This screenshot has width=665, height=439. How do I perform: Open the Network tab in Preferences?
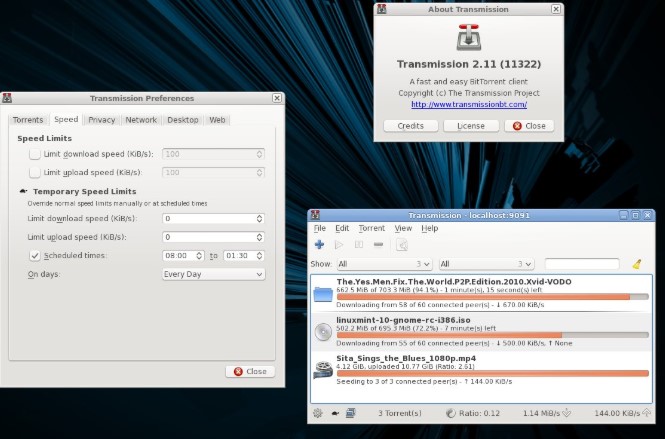[141, 120]
